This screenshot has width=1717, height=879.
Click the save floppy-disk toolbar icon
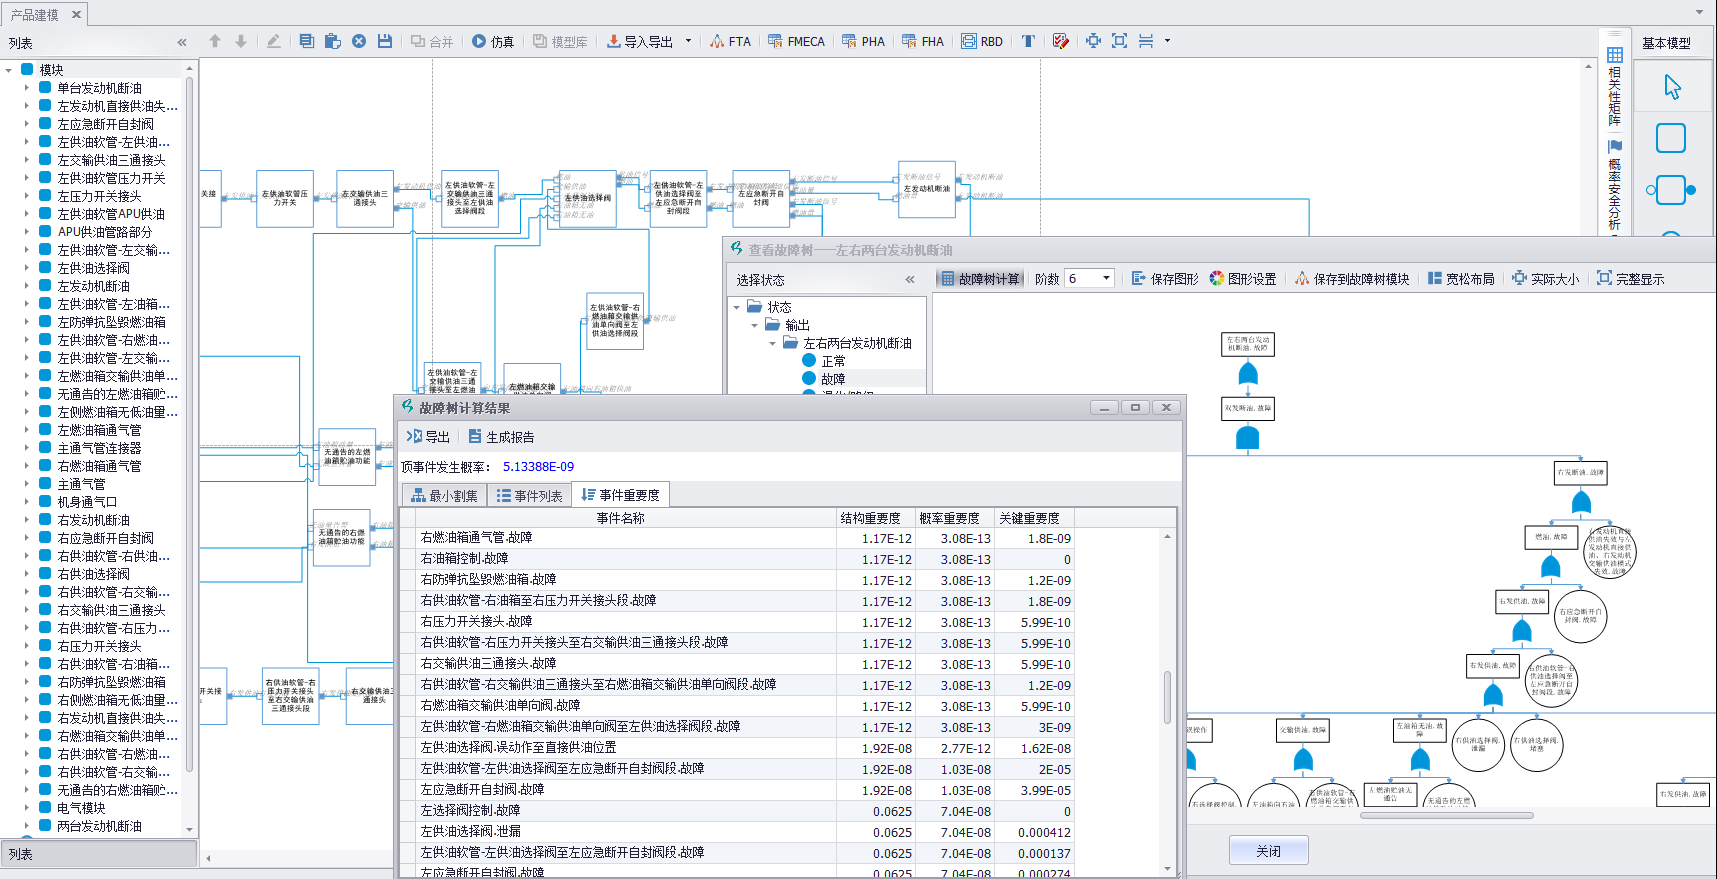click(385, 41)
